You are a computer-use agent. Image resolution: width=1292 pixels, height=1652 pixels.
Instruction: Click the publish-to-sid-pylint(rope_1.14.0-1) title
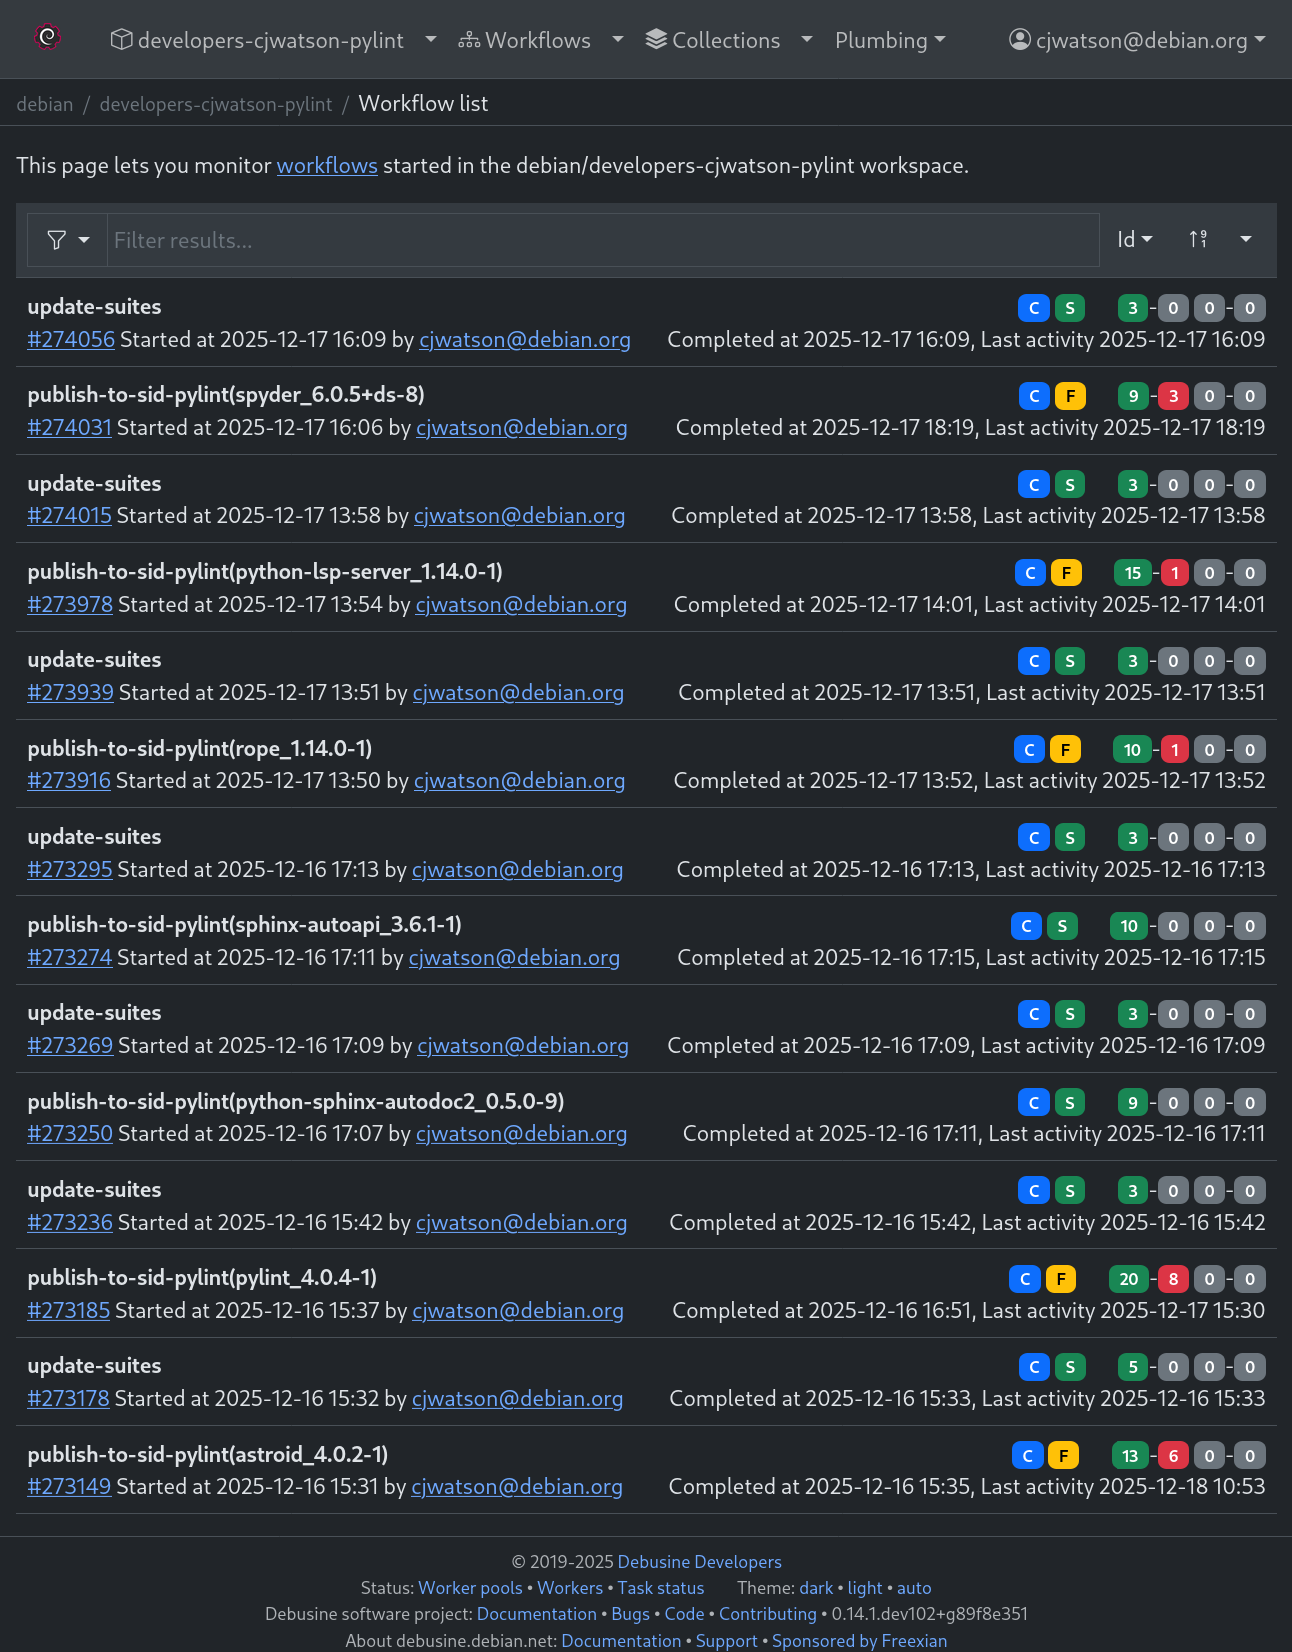click(x=200, y=749)
